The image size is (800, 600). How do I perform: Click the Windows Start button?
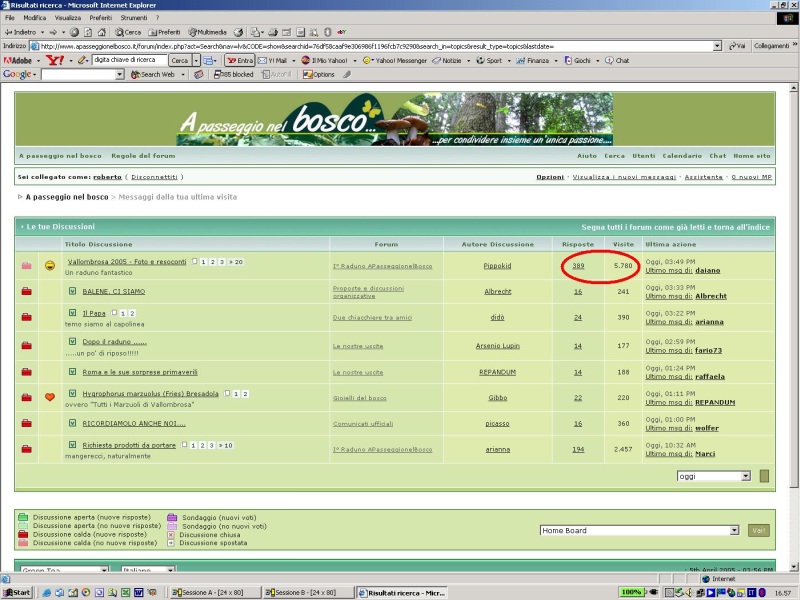tap(17, 593)
